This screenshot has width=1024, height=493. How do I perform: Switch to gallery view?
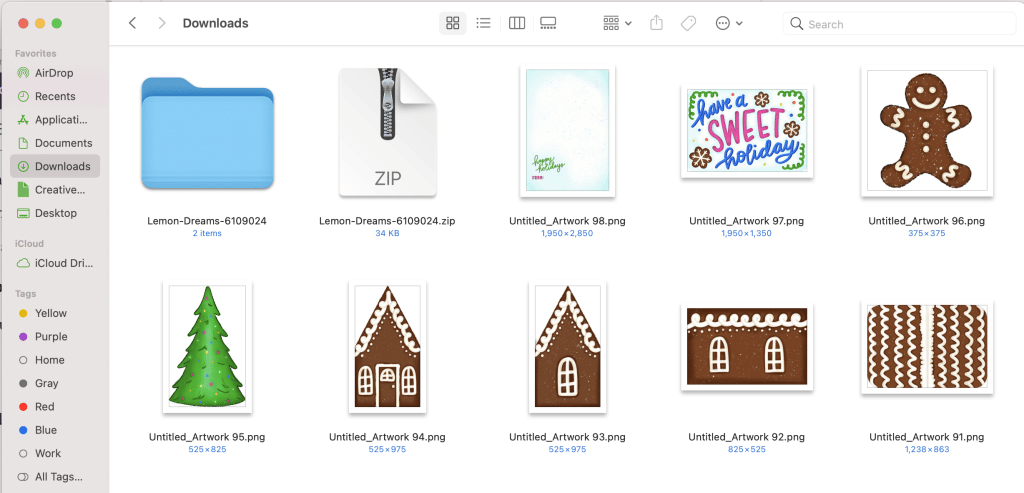(x=548, y=24)
